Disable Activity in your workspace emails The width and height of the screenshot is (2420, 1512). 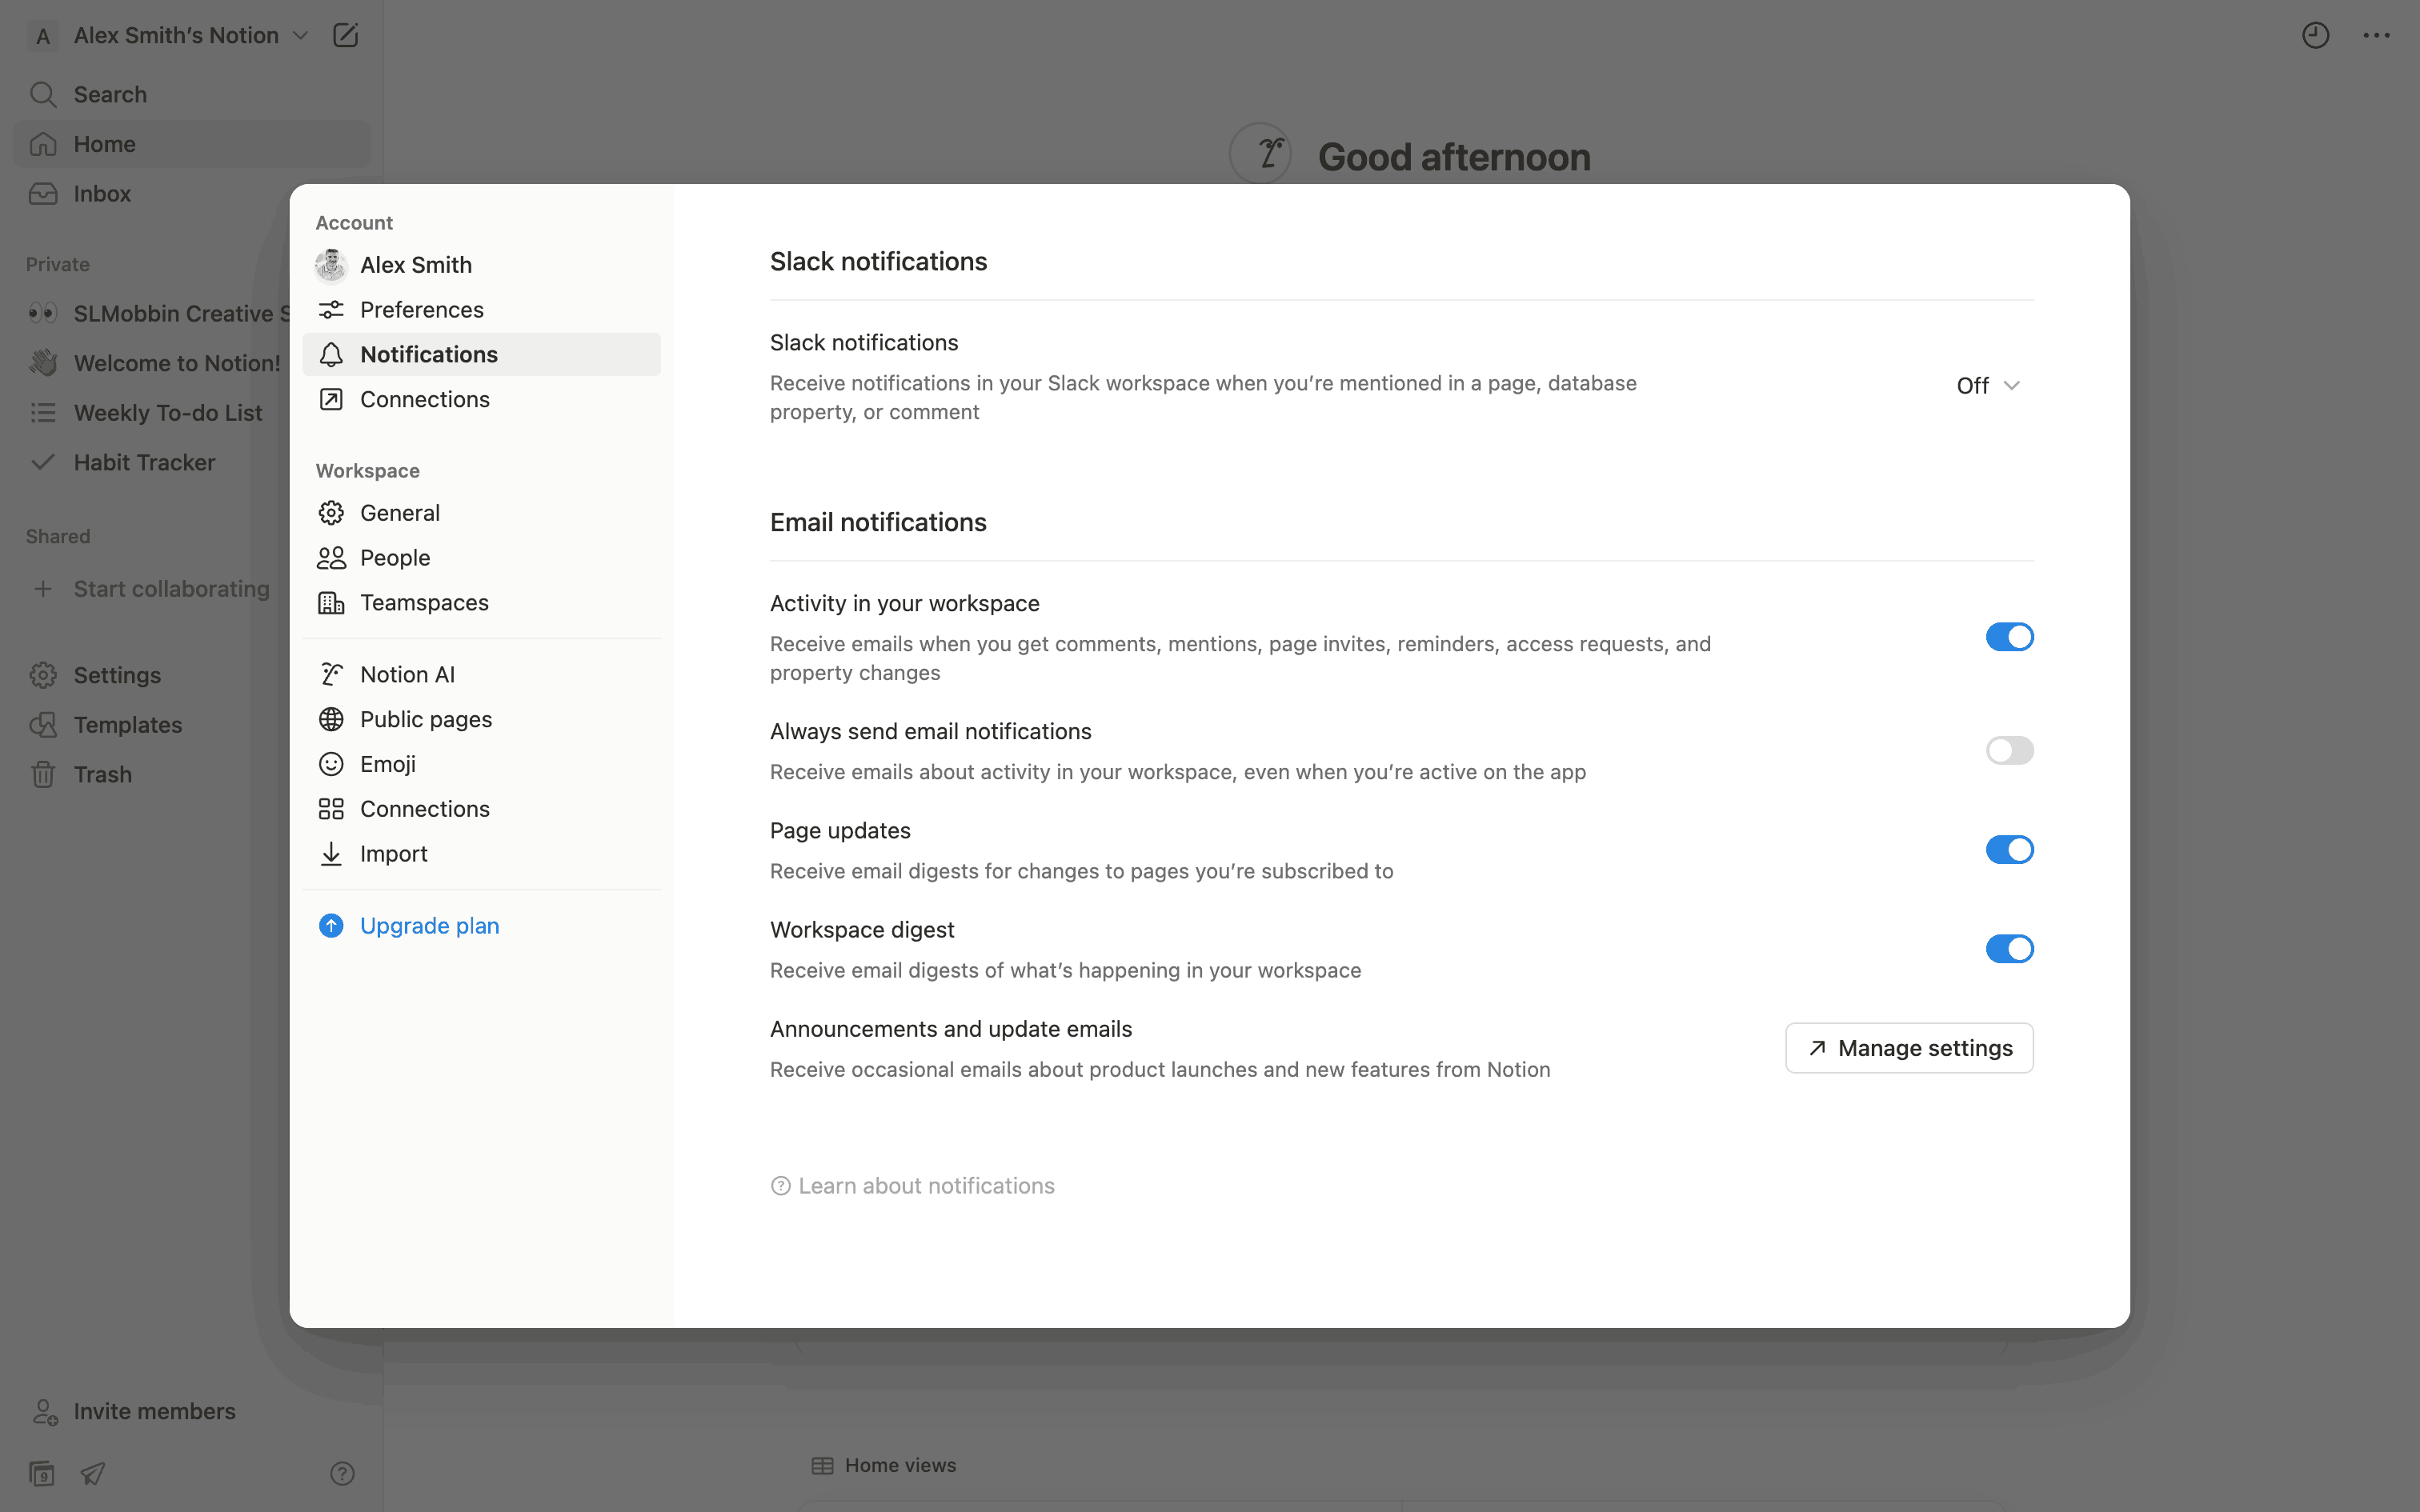[2009, 637]
